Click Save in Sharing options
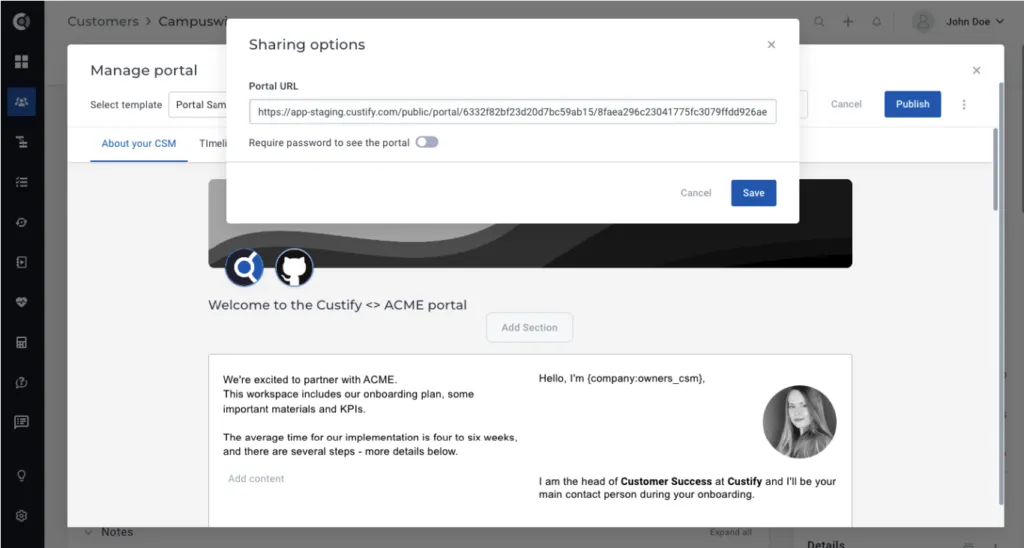The width and height of the screenshot is (1024, 548). tap(754, 193)
